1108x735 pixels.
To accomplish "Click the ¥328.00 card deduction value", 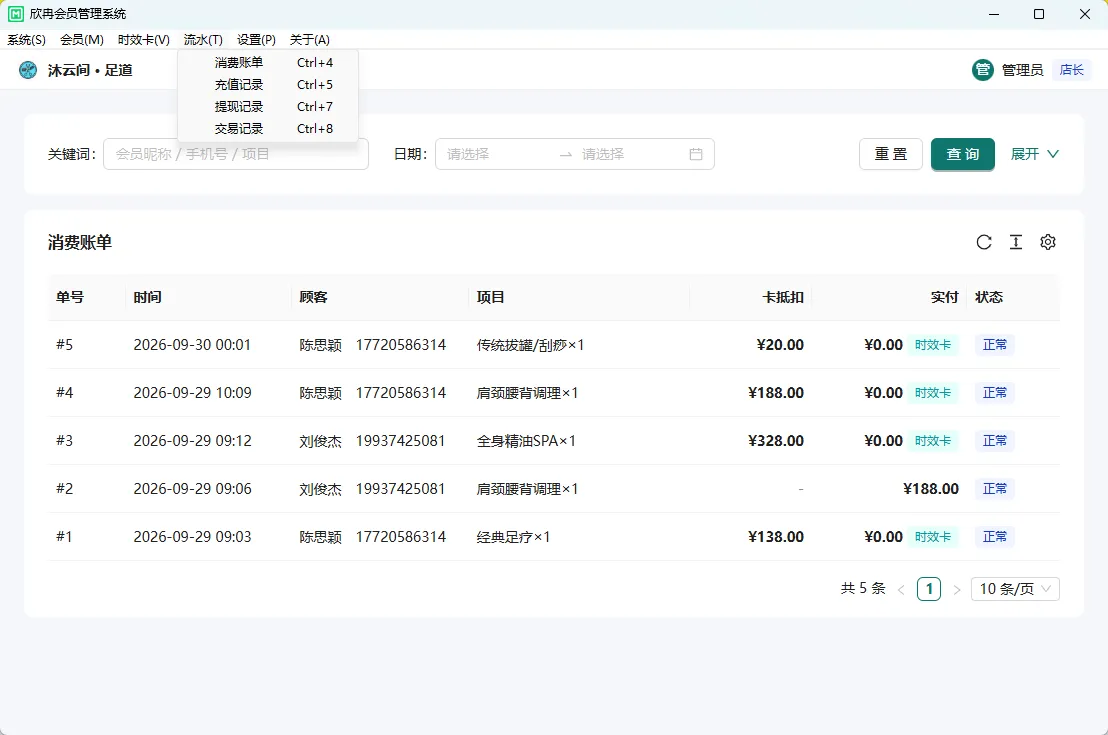I will click(x=776, y=441).
